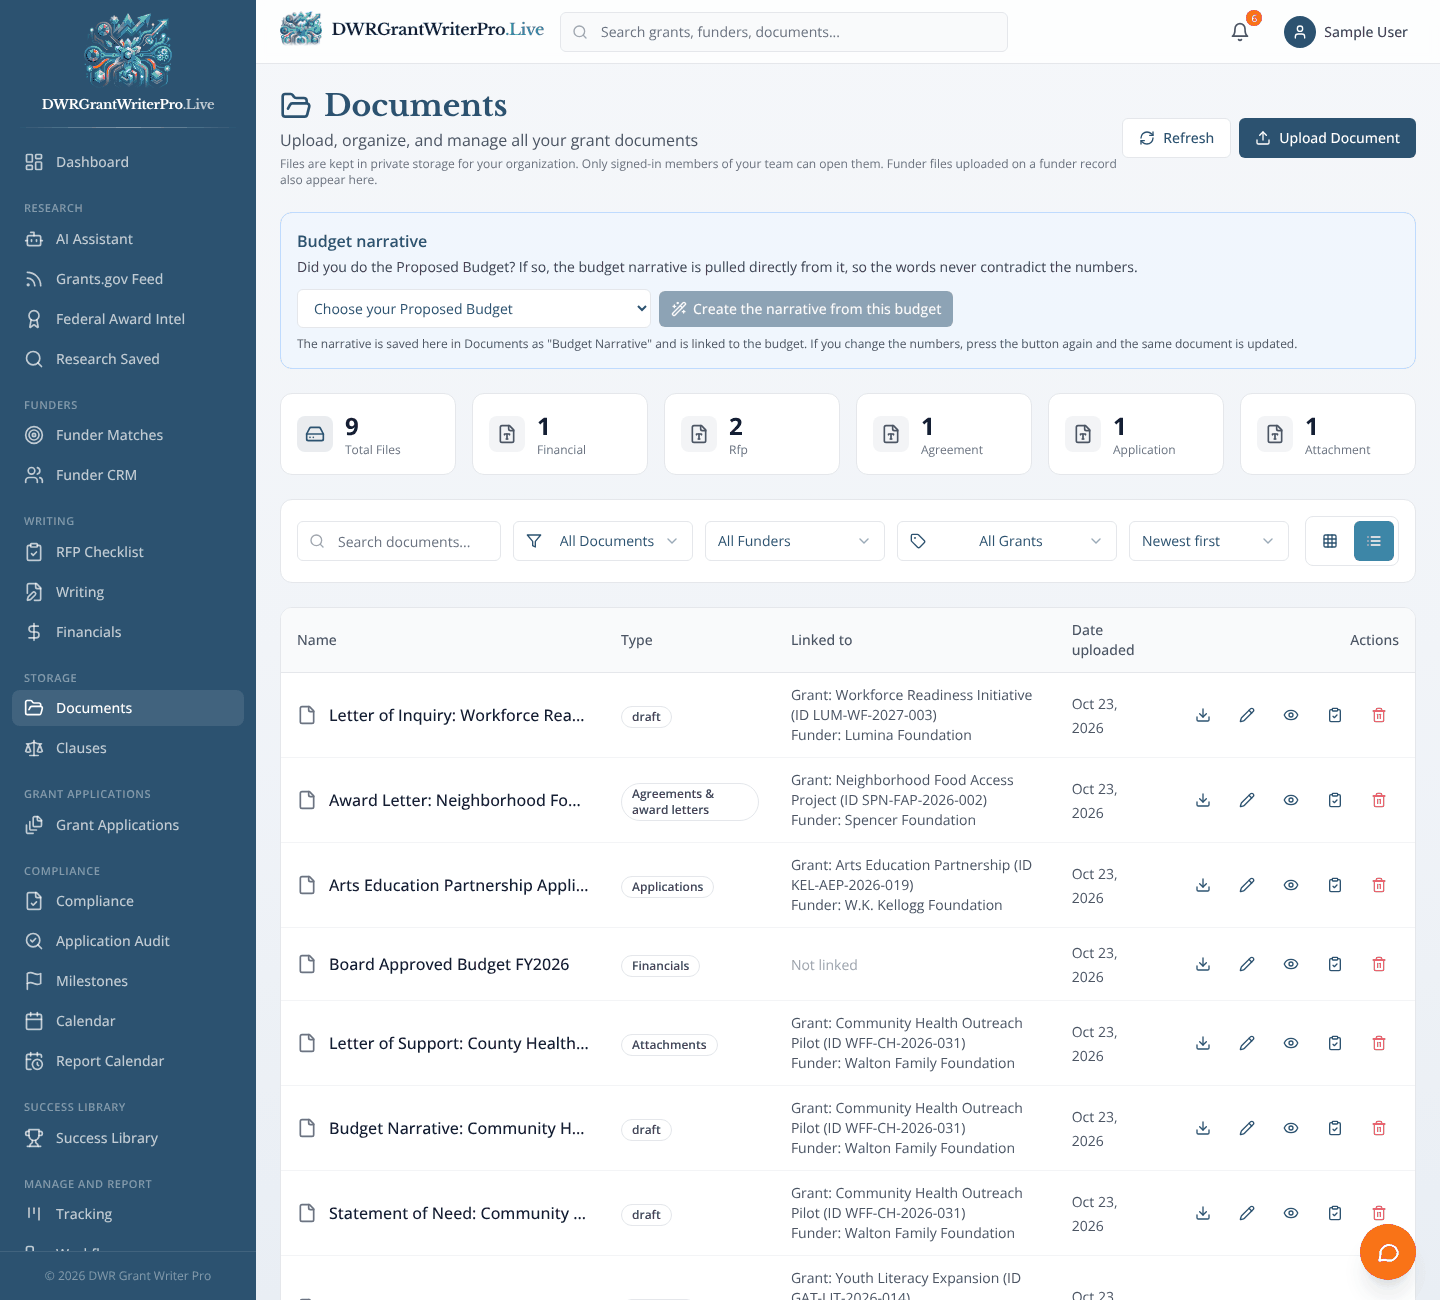The width and height of the screenshot is (1440, 1300).
Task: Download the Arts Education Partnership application
Action: (x=1203, y=885)
